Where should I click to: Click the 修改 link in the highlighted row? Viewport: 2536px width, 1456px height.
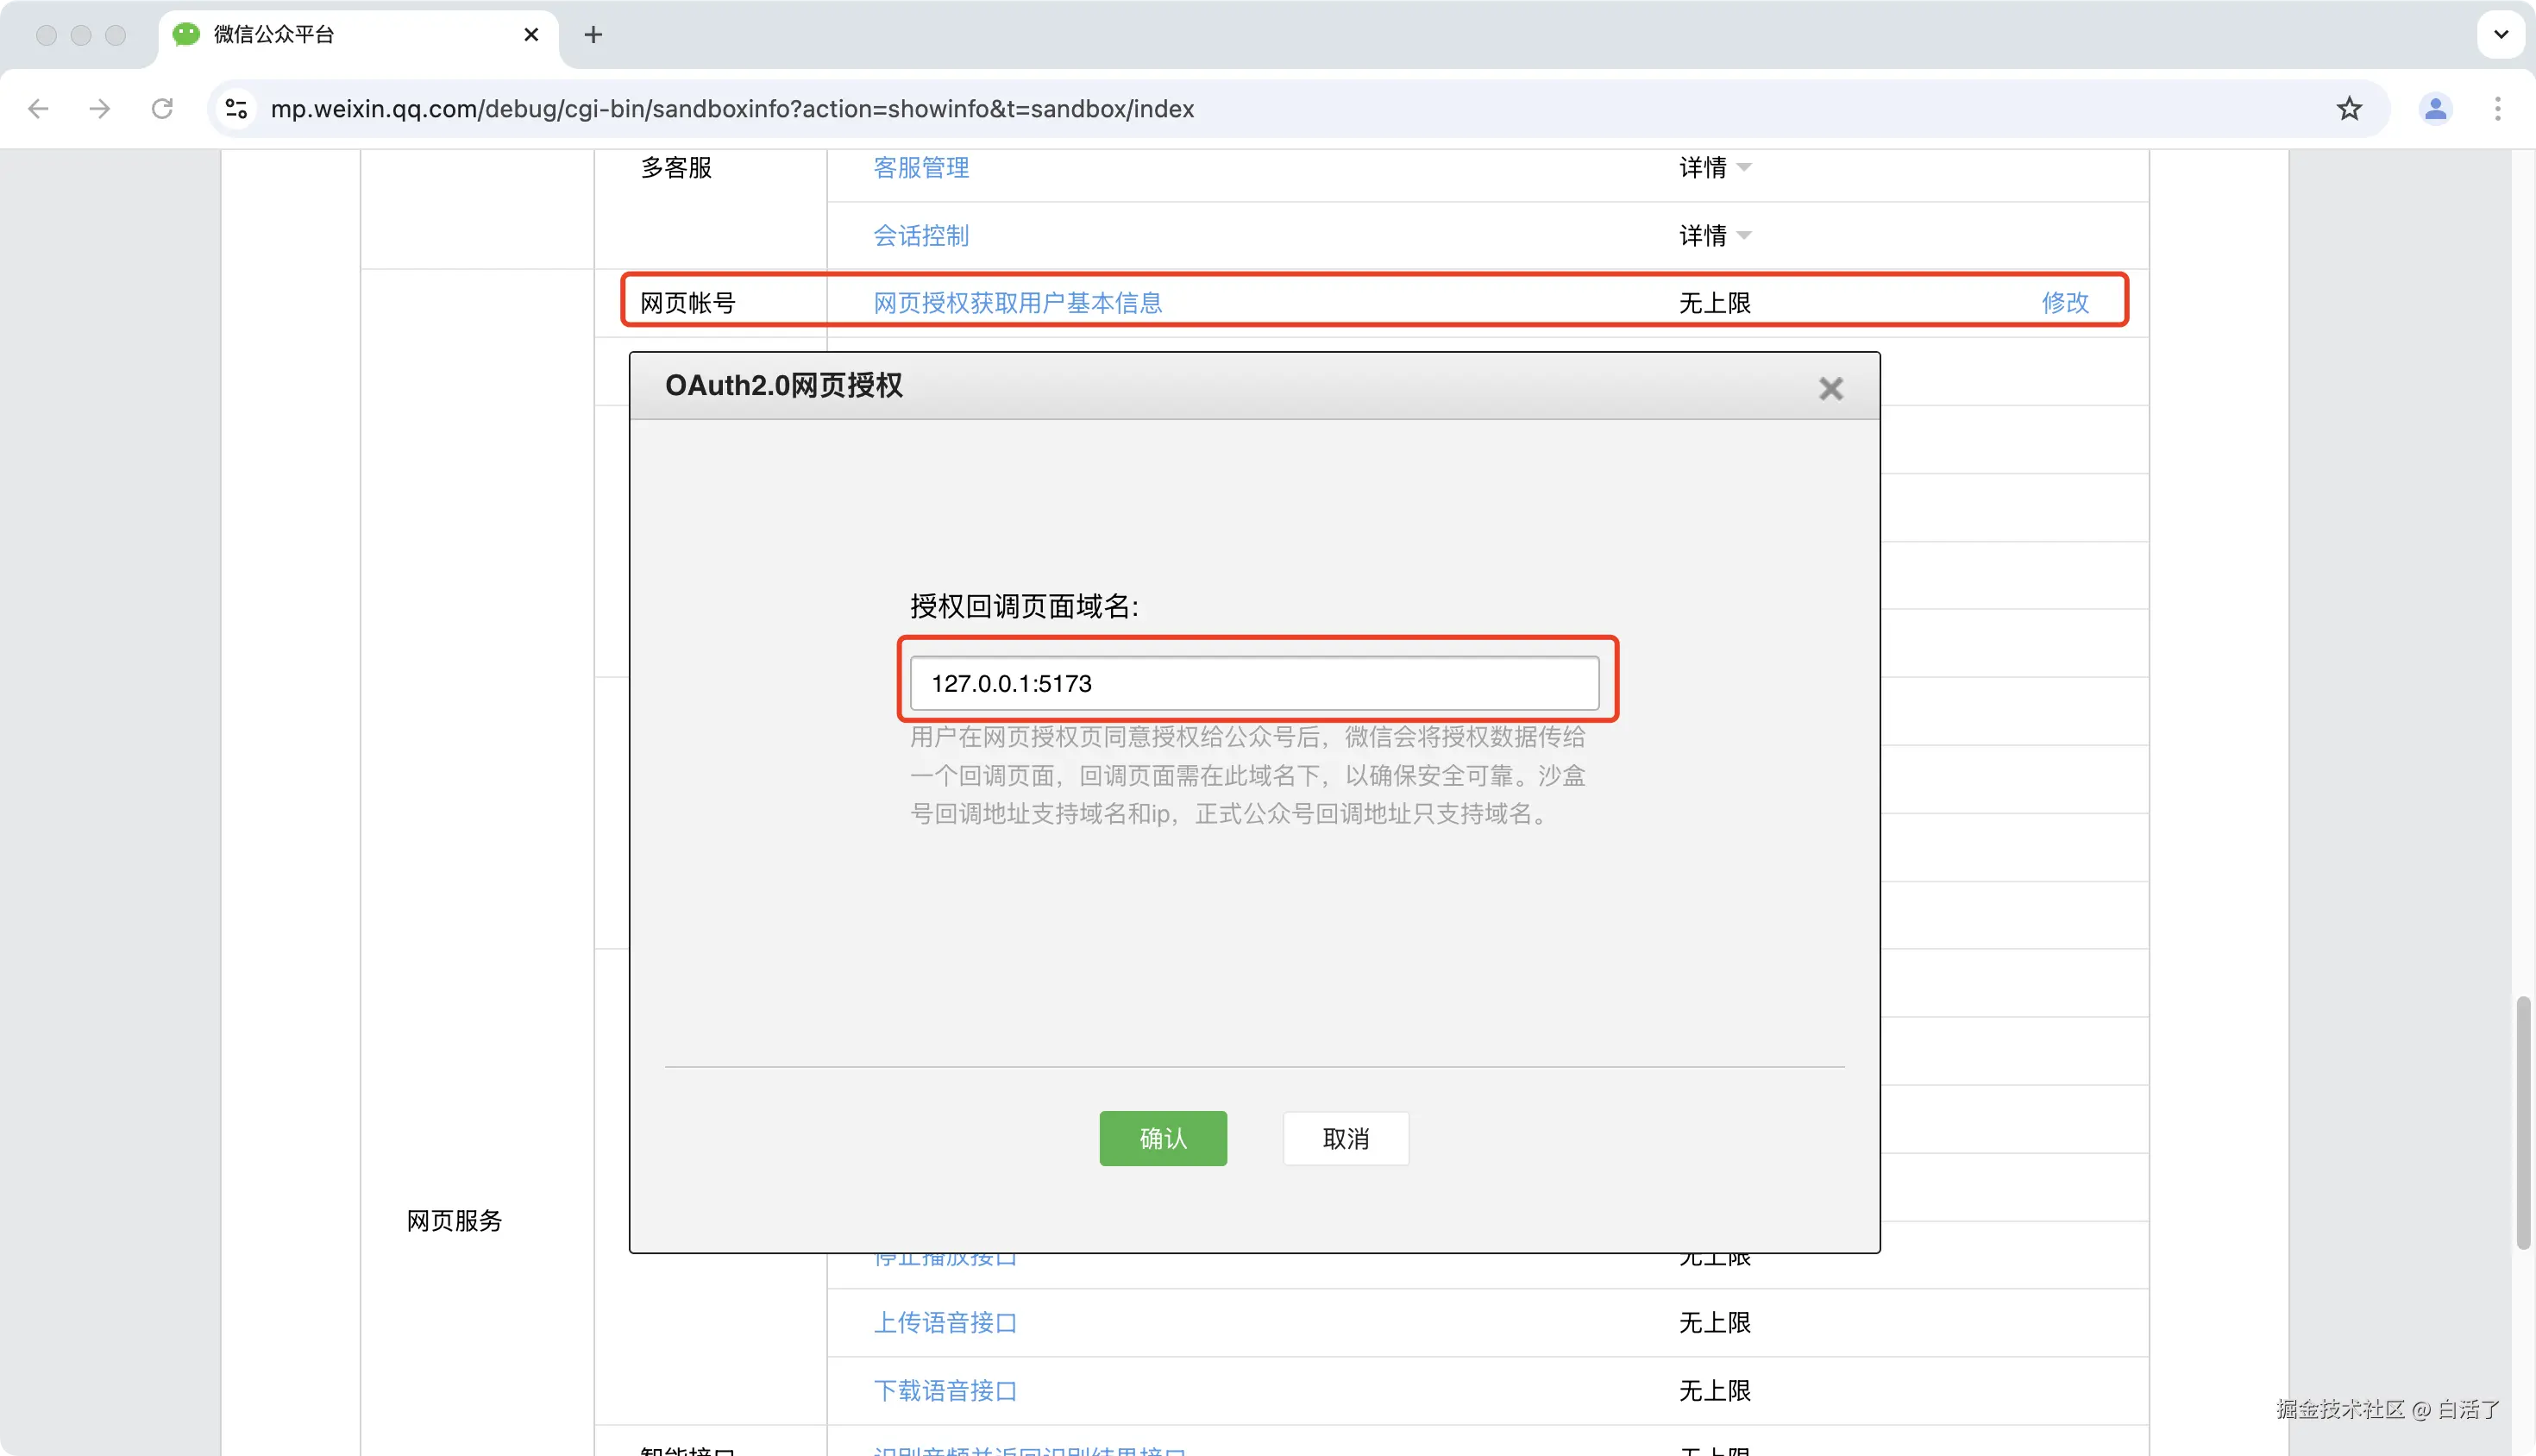2065,303
